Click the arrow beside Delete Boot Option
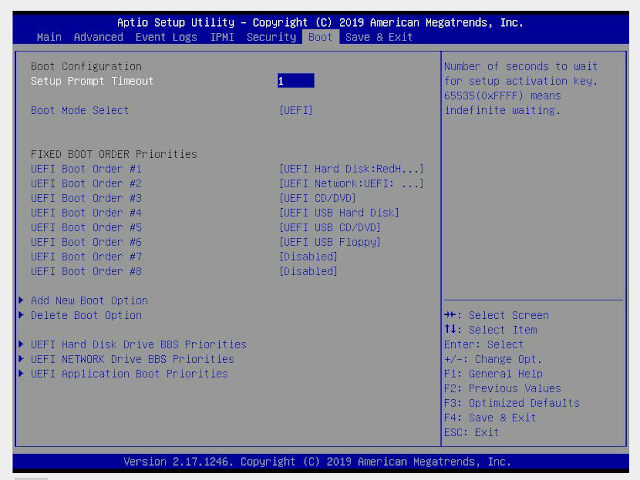The image size is (640, 480). tap(21, 315)
